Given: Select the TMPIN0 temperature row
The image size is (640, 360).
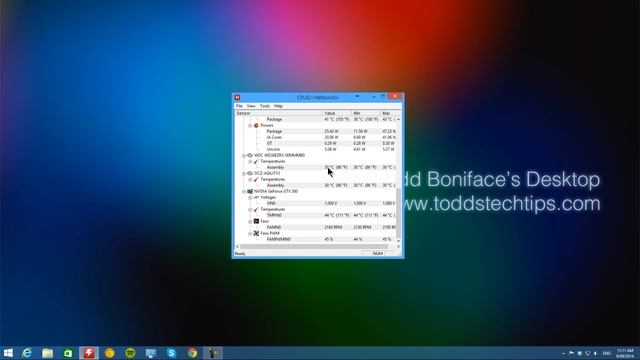Looking at the screenshot, I should coord(315,215).
